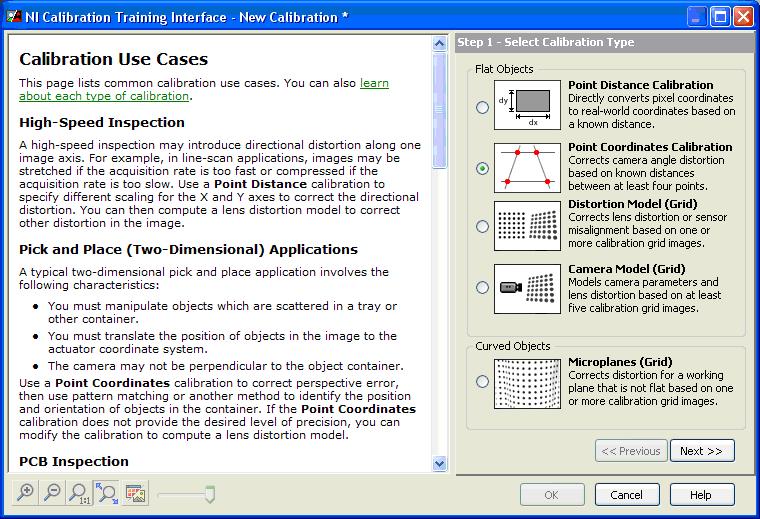Open the image browser icon in bottom toolbar
Viewport: 760px width, 519px height.
click(135, 493)
